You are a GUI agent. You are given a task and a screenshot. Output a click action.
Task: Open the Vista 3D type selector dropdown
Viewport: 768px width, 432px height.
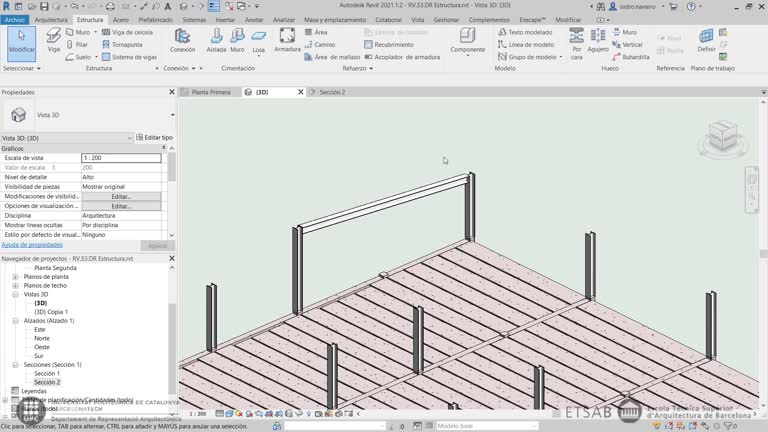171,115
